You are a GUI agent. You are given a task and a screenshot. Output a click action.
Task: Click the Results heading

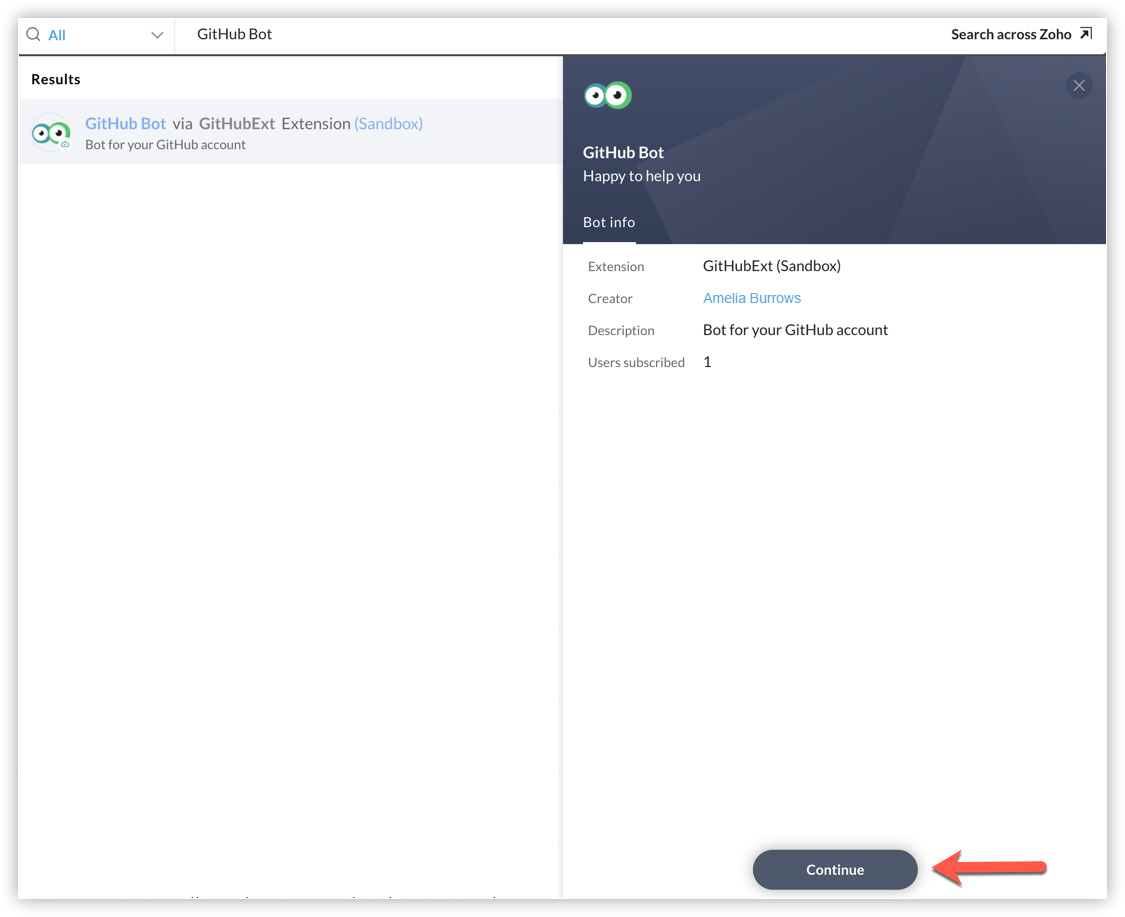56,79
